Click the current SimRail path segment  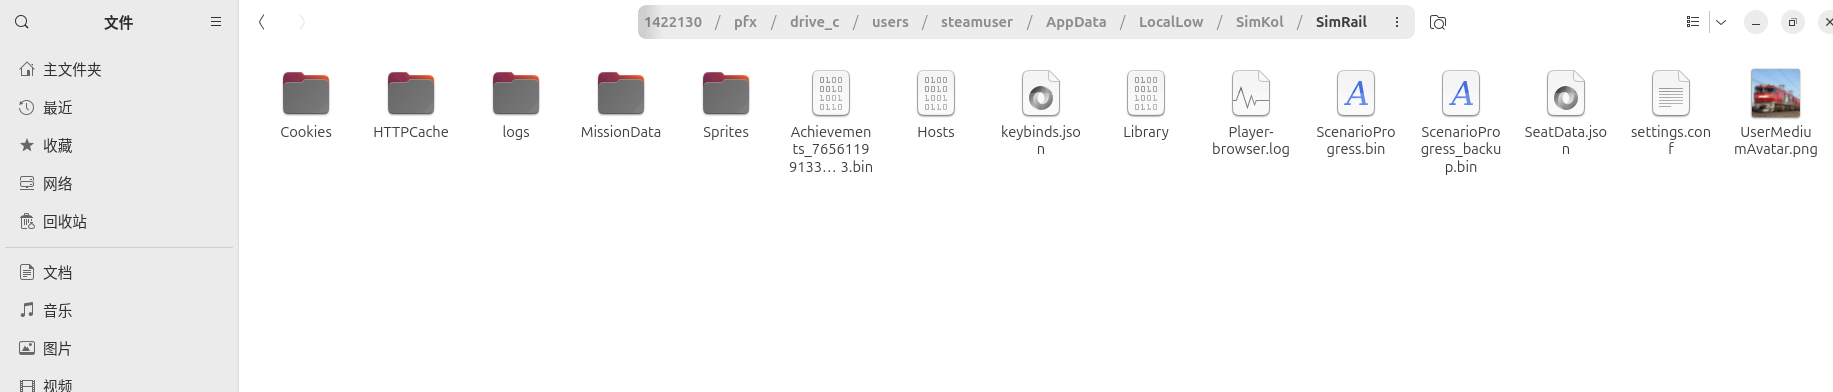click(x=1341, y=22)
